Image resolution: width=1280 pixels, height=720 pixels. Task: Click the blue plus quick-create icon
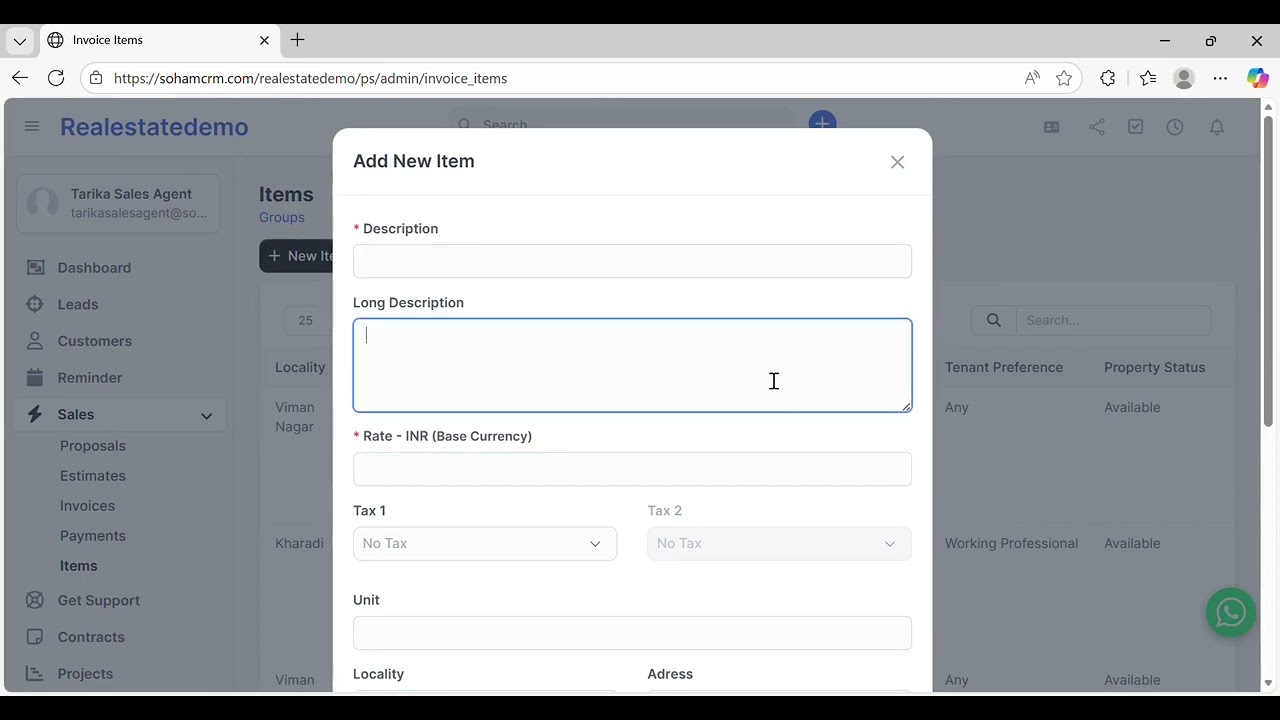click(x=822, y=122)
